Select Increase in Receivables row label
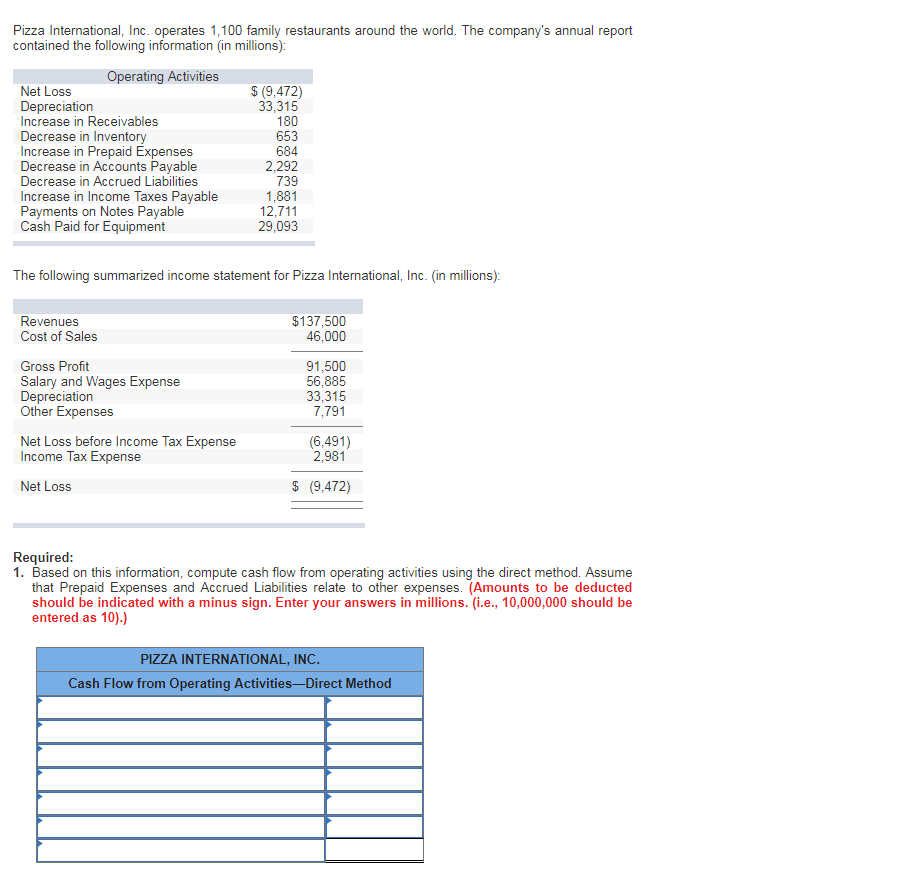Viewport: 903px width, 876px height. (x=89, y=122)
